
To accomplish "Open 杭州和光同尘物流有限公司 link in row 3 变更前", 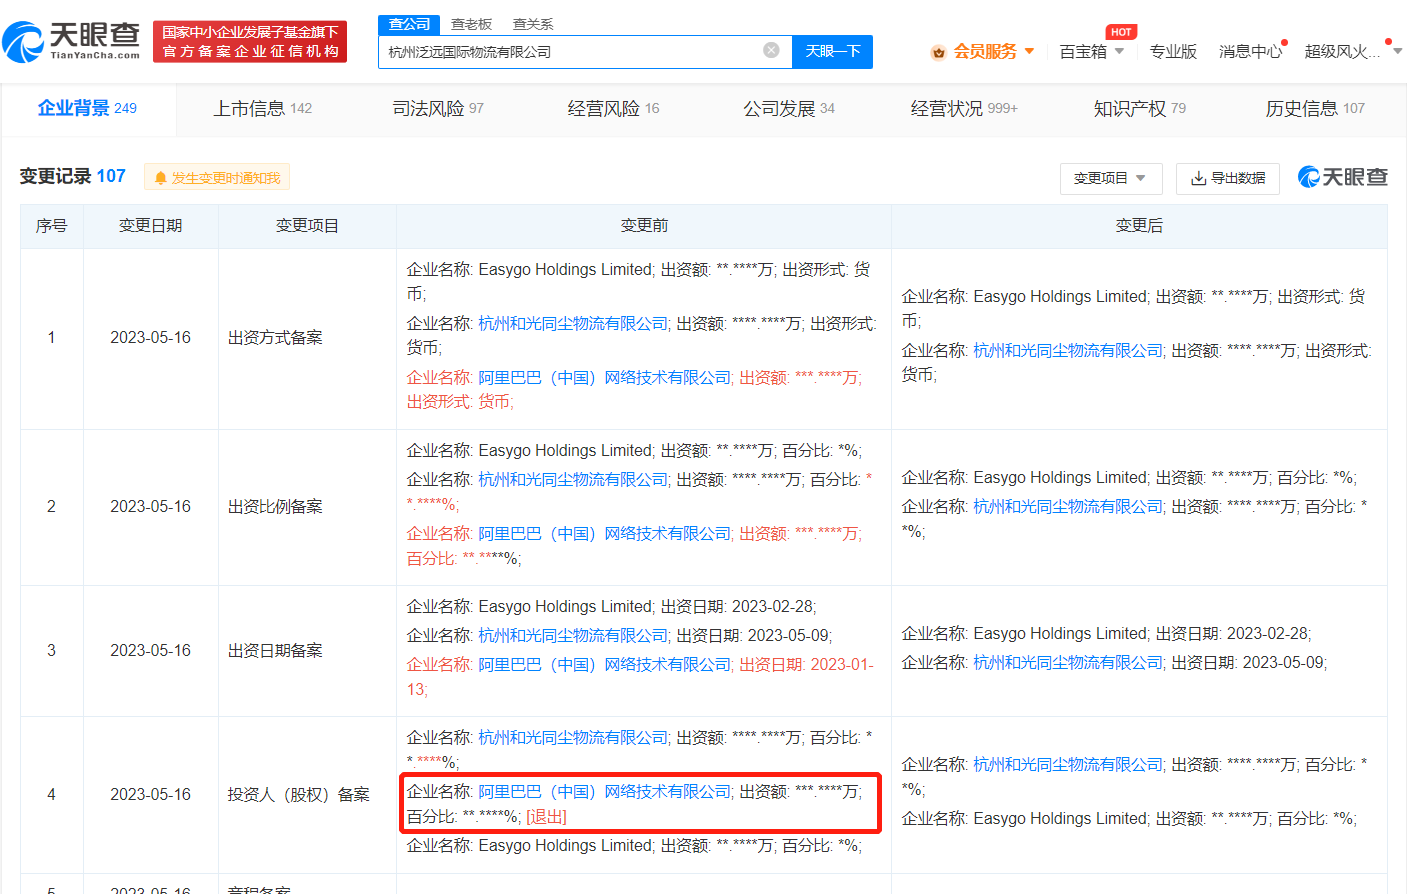I will point(573,635).
